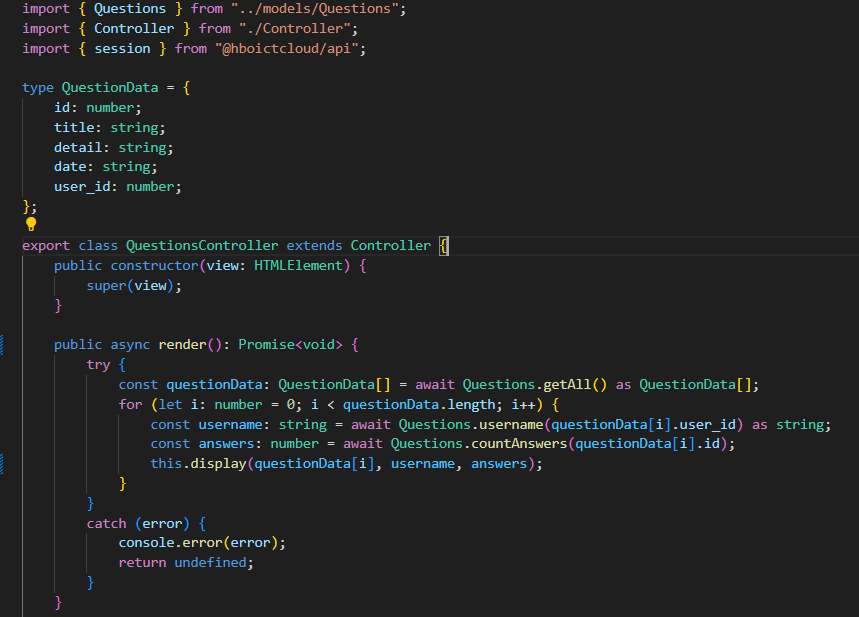Screen dimensions: 859x617
Task: Click the render method name
Action: coord(182,344)
